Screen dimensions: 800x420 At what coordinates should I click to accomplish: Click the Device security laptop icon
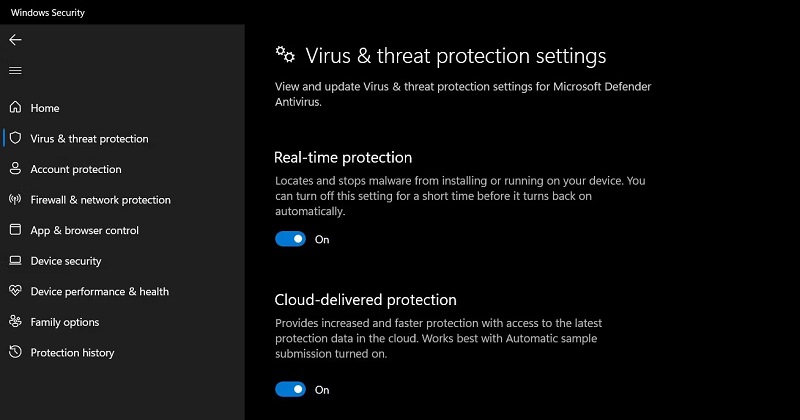[x=15, y=261]
